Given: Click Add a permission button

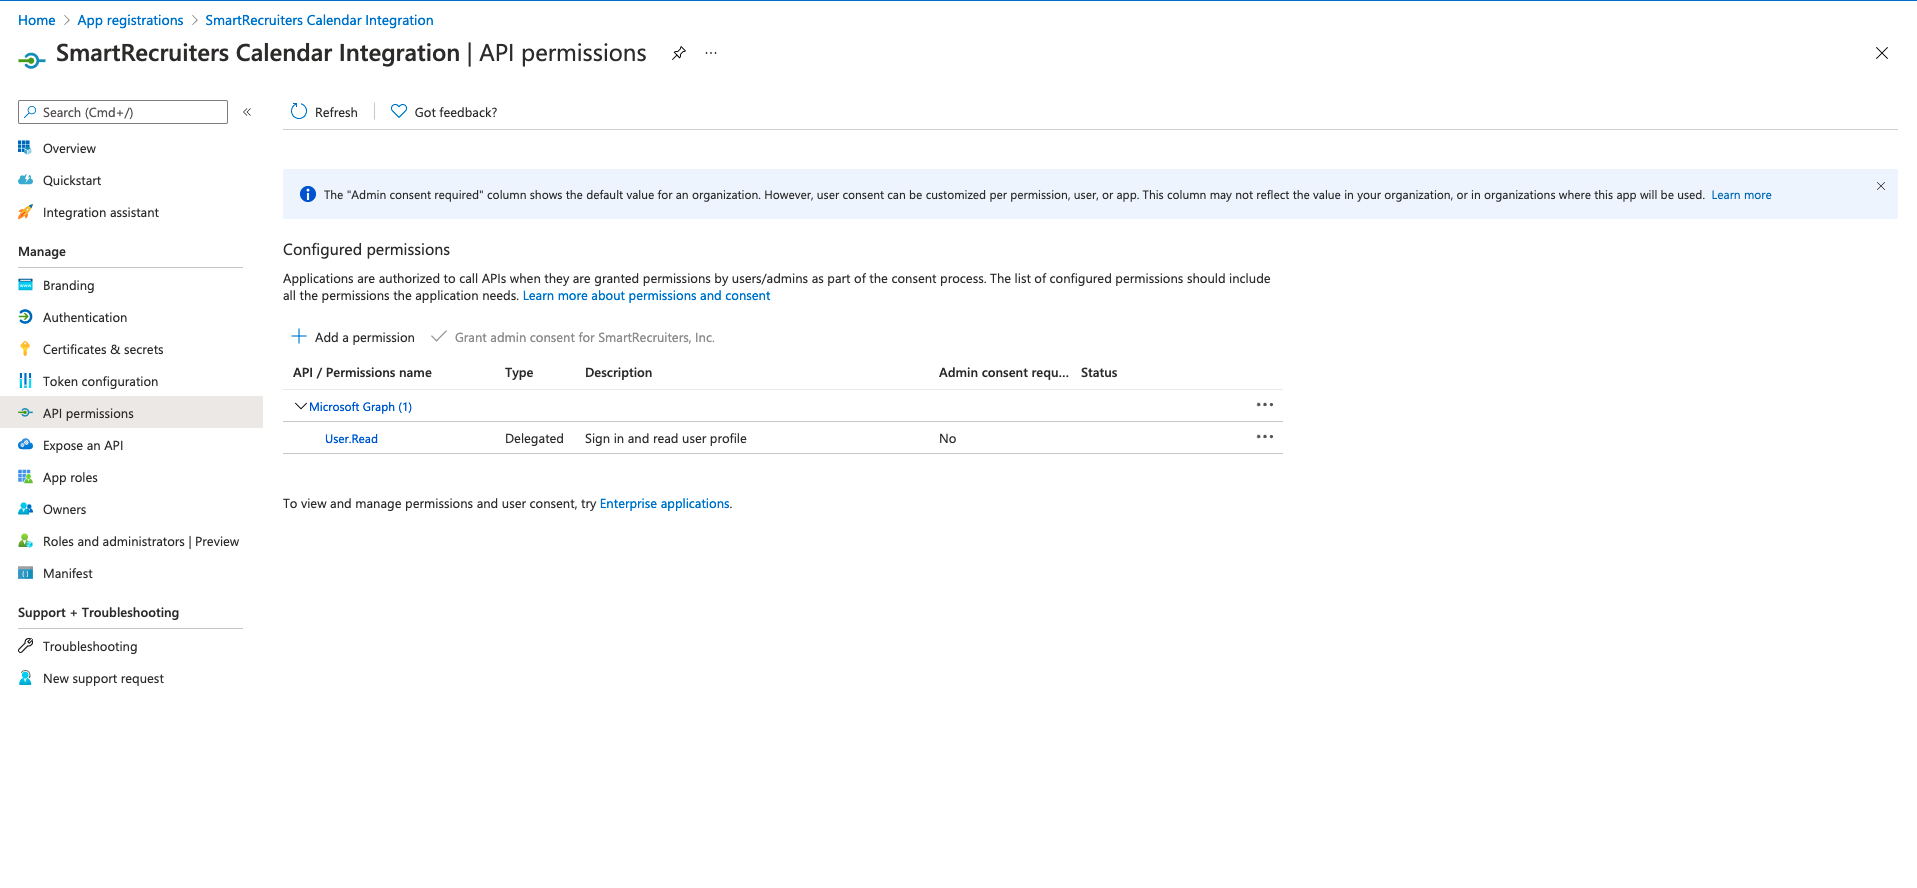Looking at the screenshot, I should click(353, 337).
